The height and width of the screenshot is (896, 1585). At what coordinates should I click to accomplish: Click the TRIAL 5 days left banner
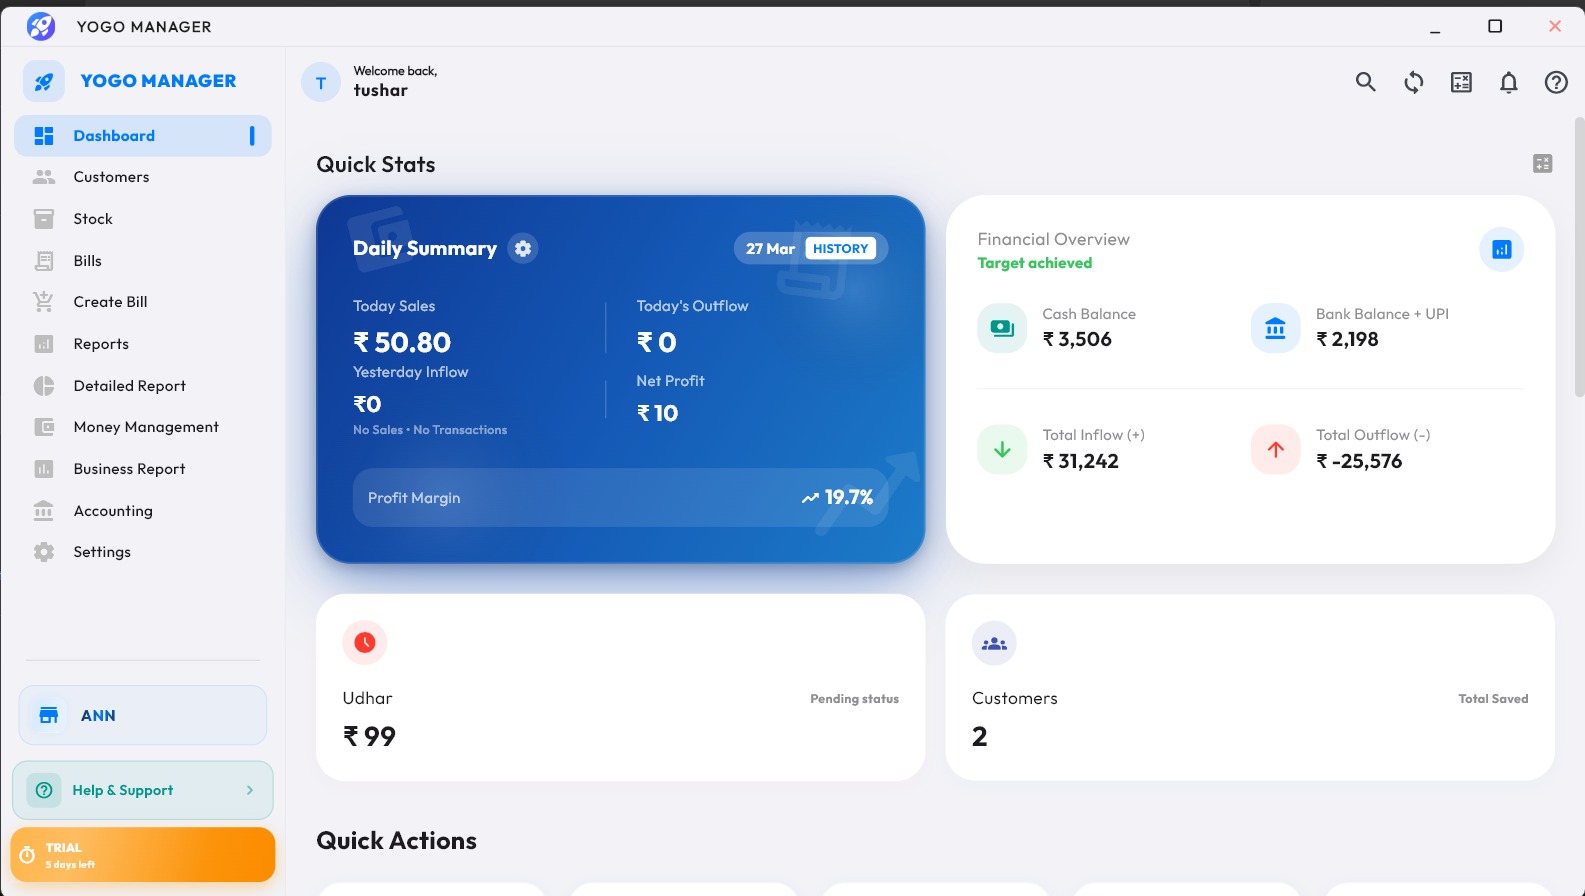tap(143, 855)
